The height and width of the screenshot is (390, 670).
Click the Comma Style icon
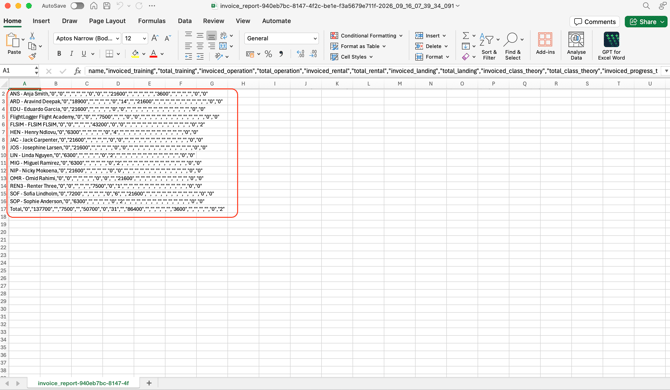click(281, 54)
